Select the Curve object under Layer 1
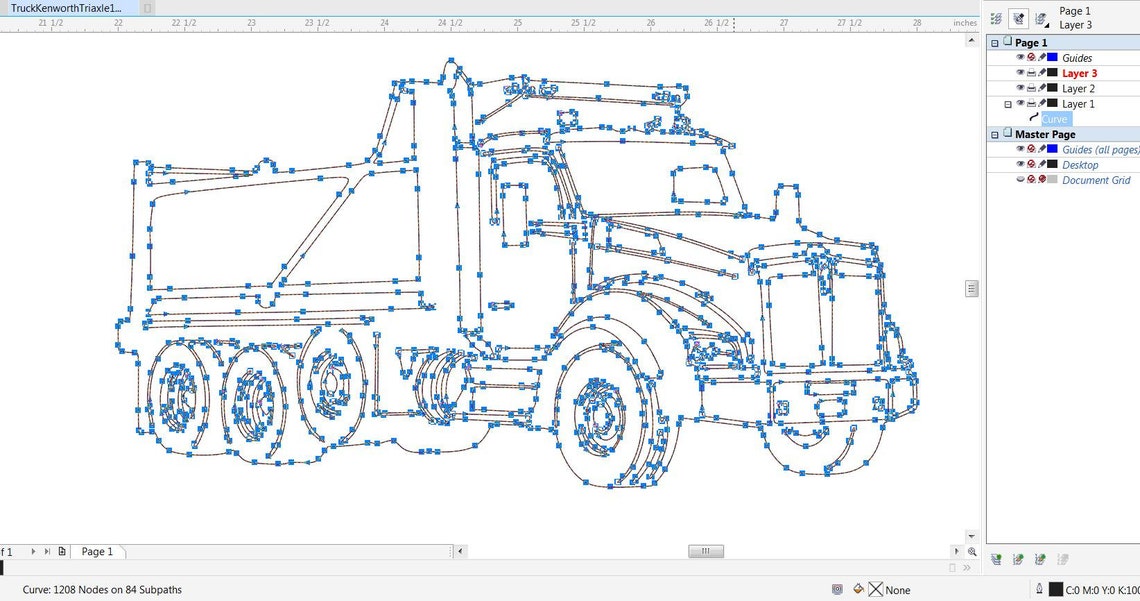The image size is (1140, 601). [1055, 118]
